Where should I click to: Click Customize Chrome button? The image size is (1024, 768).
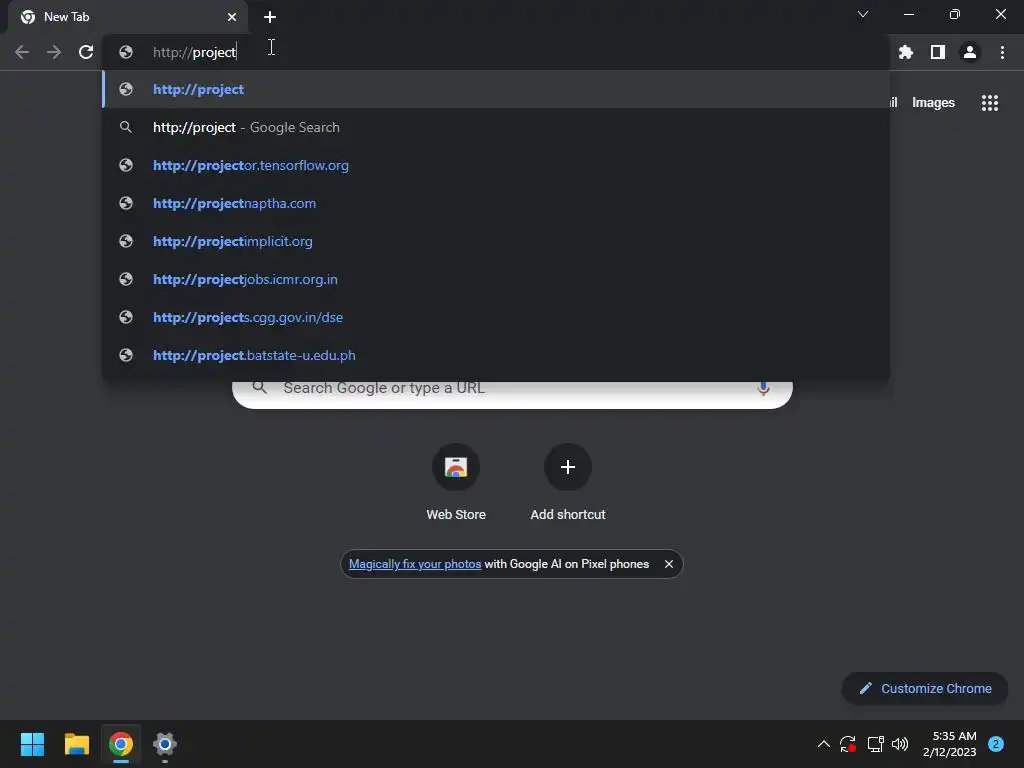coord(925,688)
